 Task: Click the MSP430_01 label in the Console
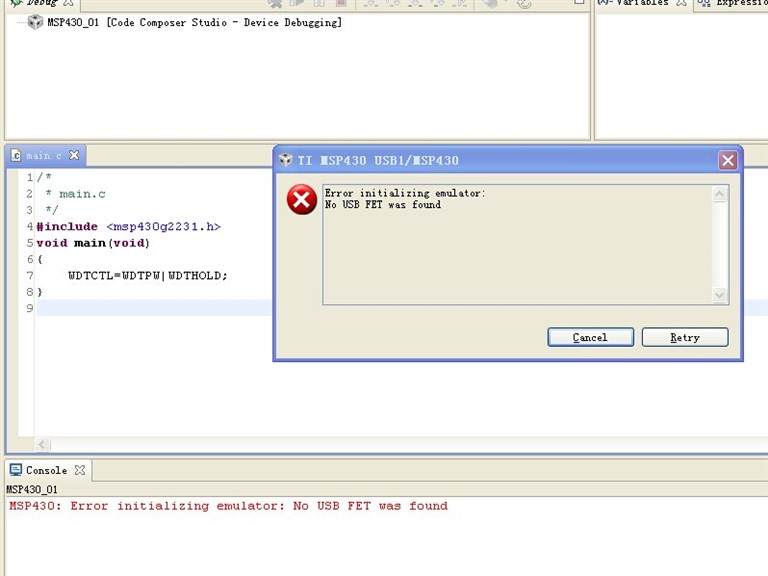(x=32, y=489)
